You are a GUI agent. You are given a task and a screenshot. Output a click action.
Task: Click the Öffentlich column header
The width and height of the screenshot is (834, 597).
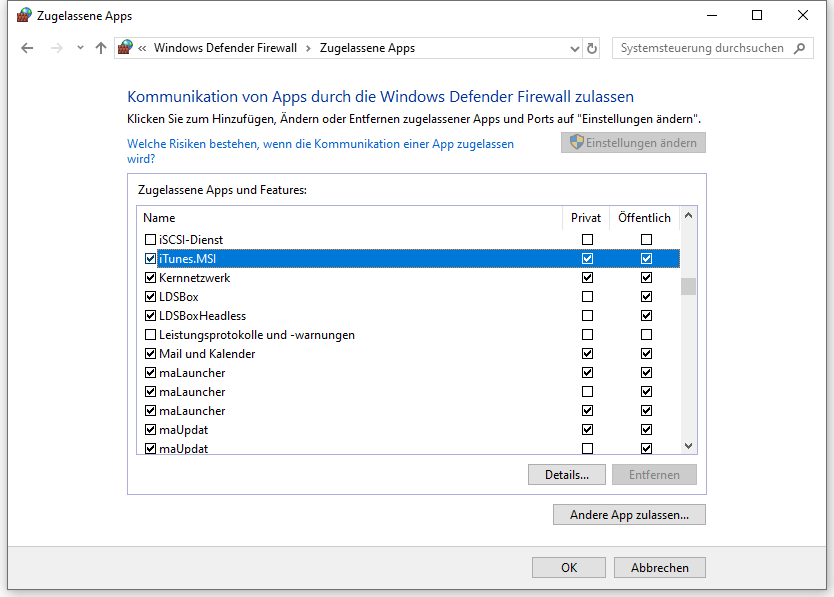coord(644,218)
